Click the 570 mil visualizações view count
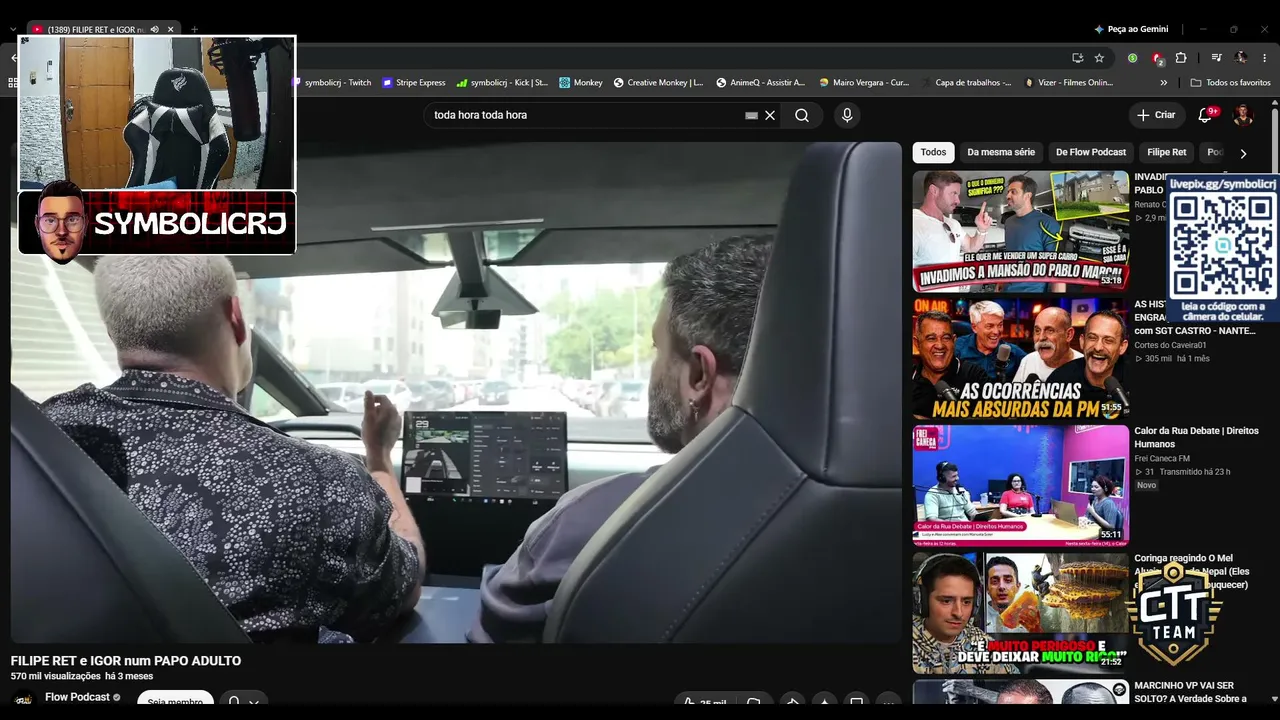This screenshot has height=720, width=1280. (56, 676)
